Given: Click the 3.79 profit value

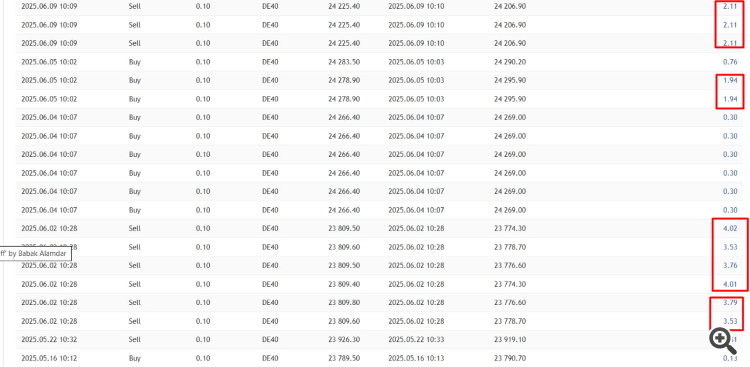Looking at the screenshot, I should (x=730, y=302).
